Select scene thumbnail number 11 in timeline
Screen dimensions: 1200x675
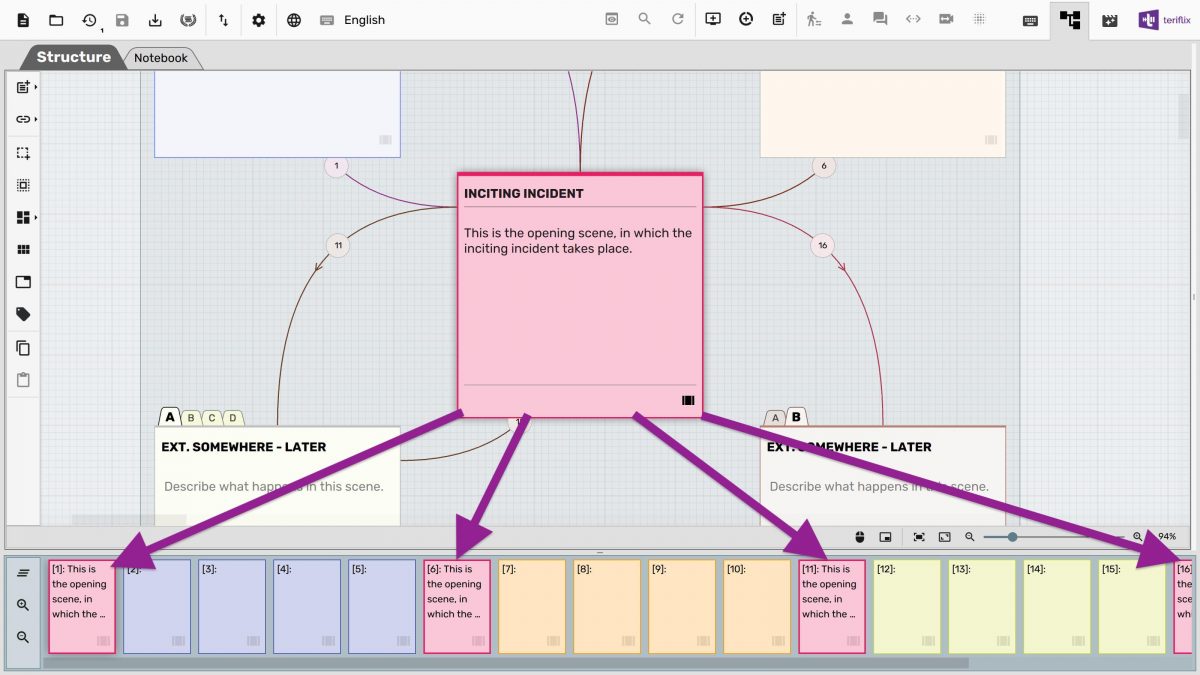click(x=831, y=606)
